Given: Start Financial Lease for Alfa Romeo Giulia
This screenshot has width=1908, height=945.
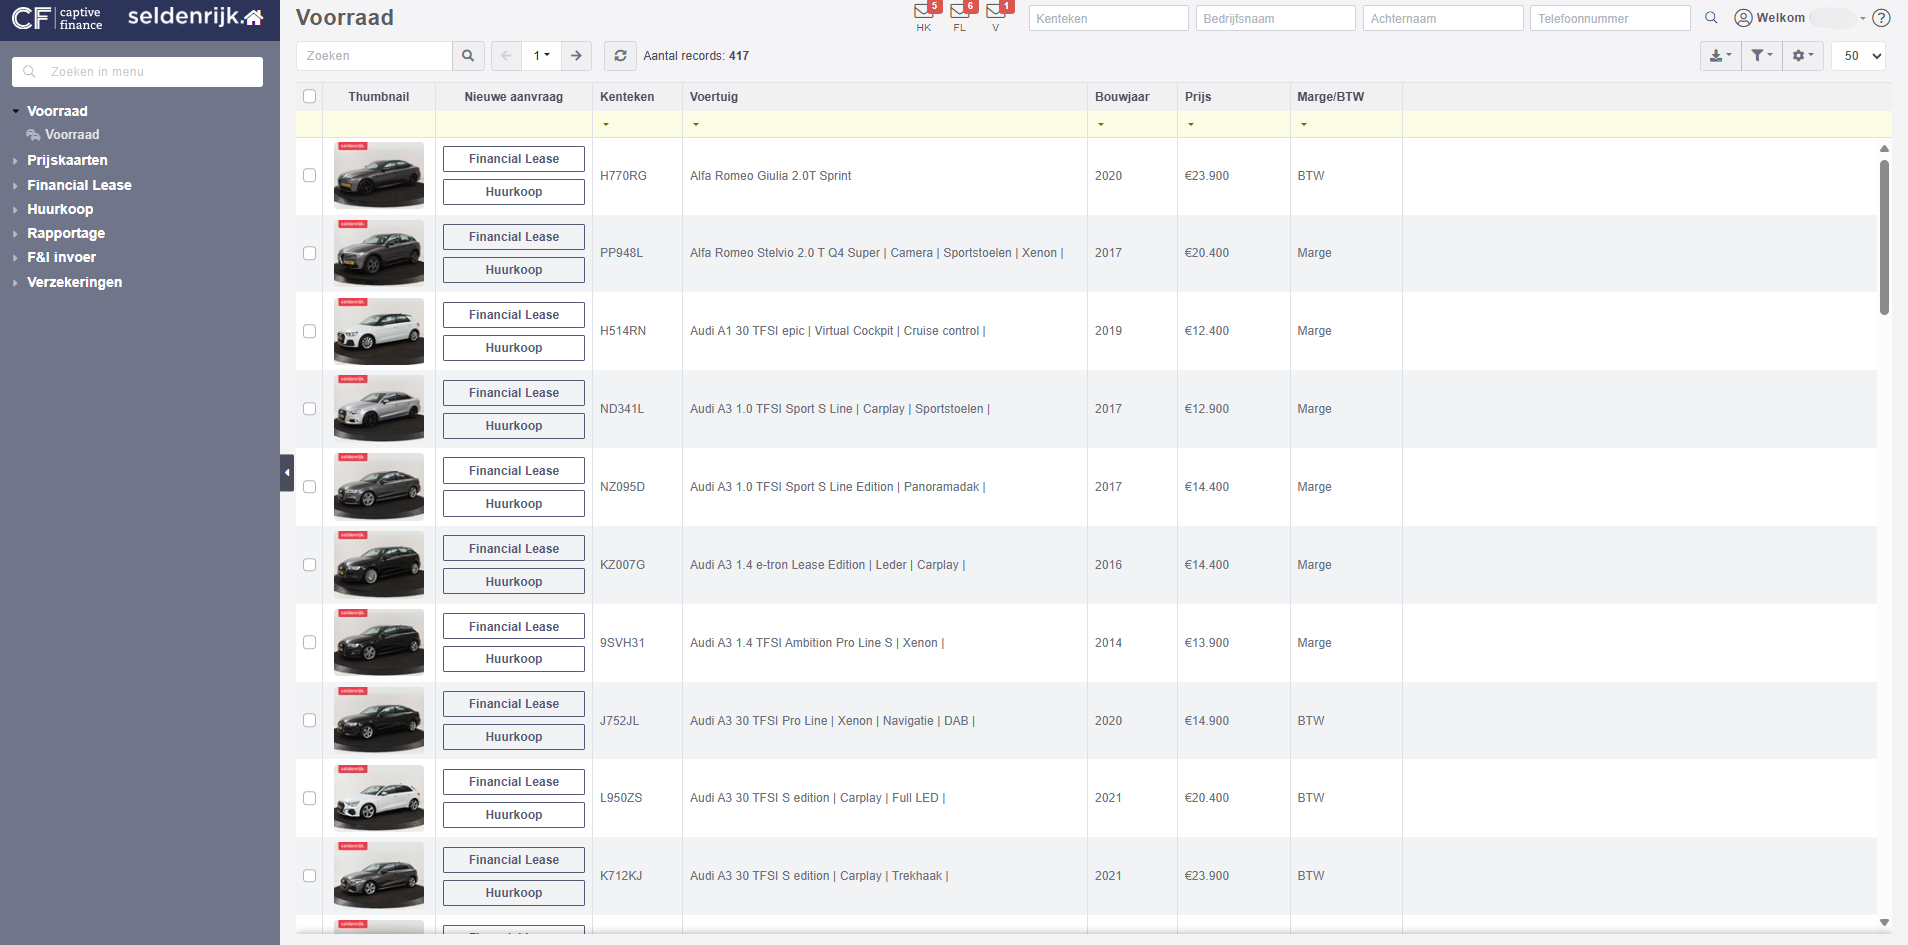Looking at the screenshot, I should (514, 159).
